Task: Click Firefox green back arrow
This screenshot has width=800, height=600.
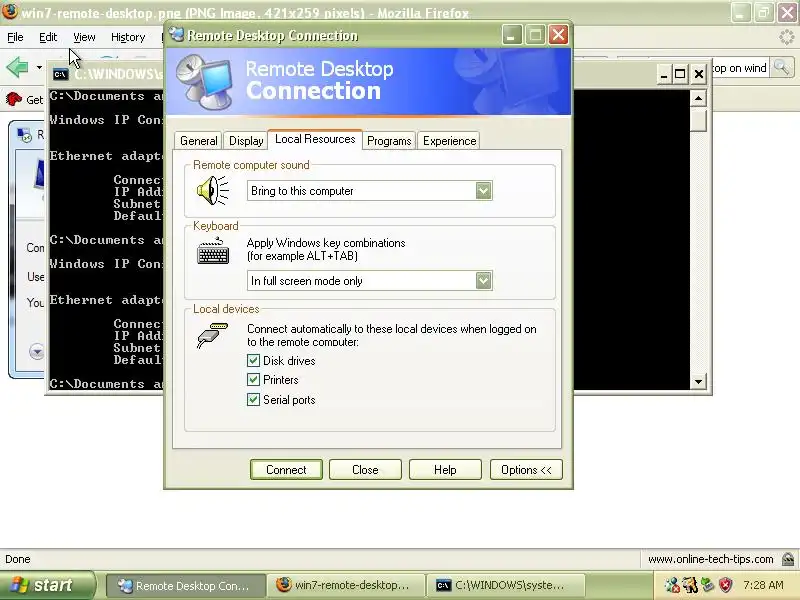Action: pos(17,67)
